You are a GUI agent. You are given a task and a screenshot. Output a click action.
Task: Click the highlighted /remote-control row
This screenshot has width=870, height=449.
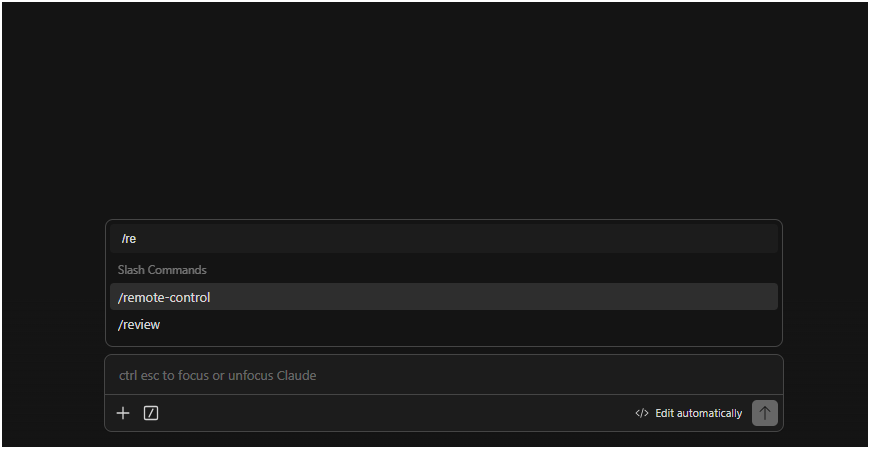click(x=443, y=297)
